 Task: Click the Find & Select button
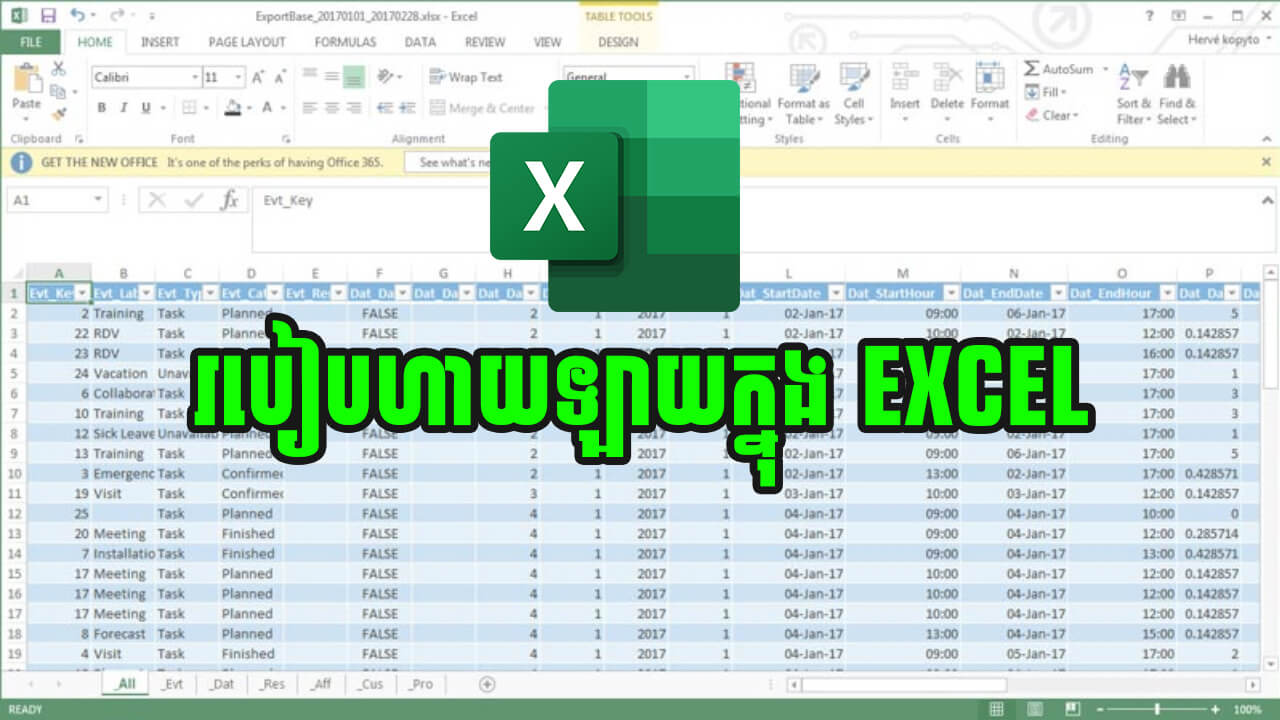tap(1176, 96)
